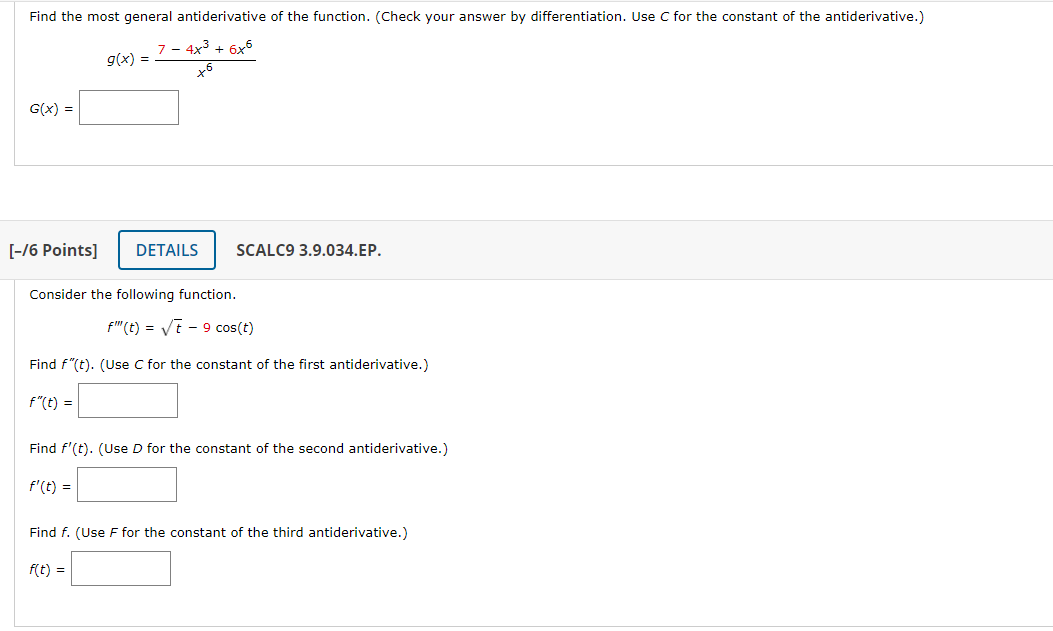This screenshot has height=631, width=1053.
Task: Click "Consider the following function." text
Action: pos(133,294)
